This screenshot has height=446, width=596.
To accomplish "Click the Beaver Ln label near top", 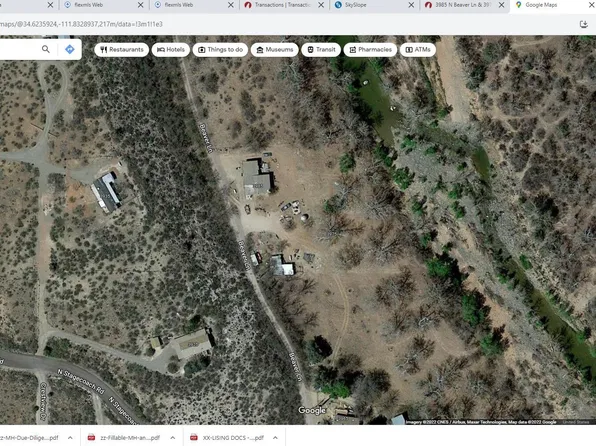I will [x=206, y=138].
